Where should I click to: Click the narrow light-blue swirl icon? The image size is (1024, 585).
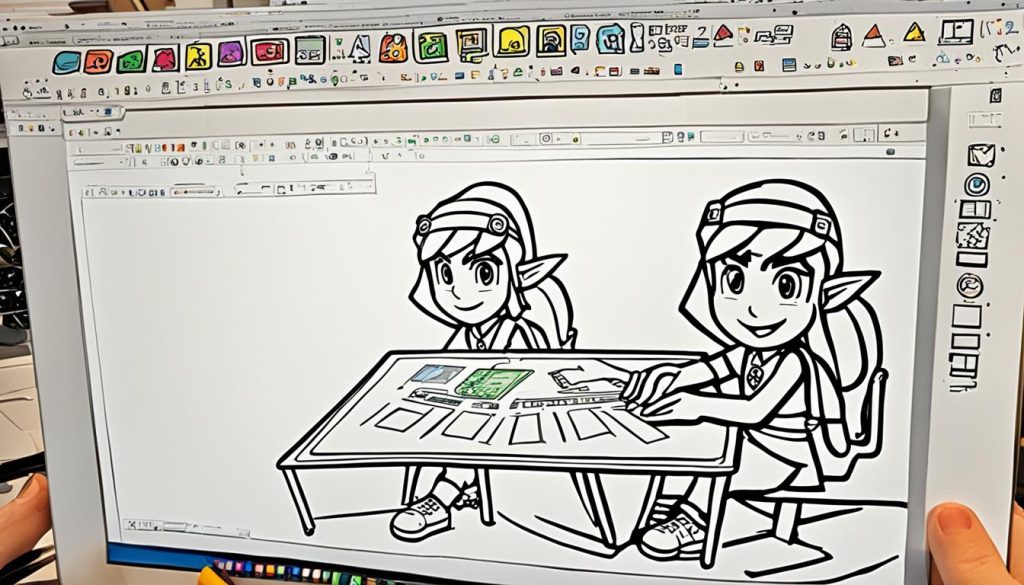tap(579, 38)
